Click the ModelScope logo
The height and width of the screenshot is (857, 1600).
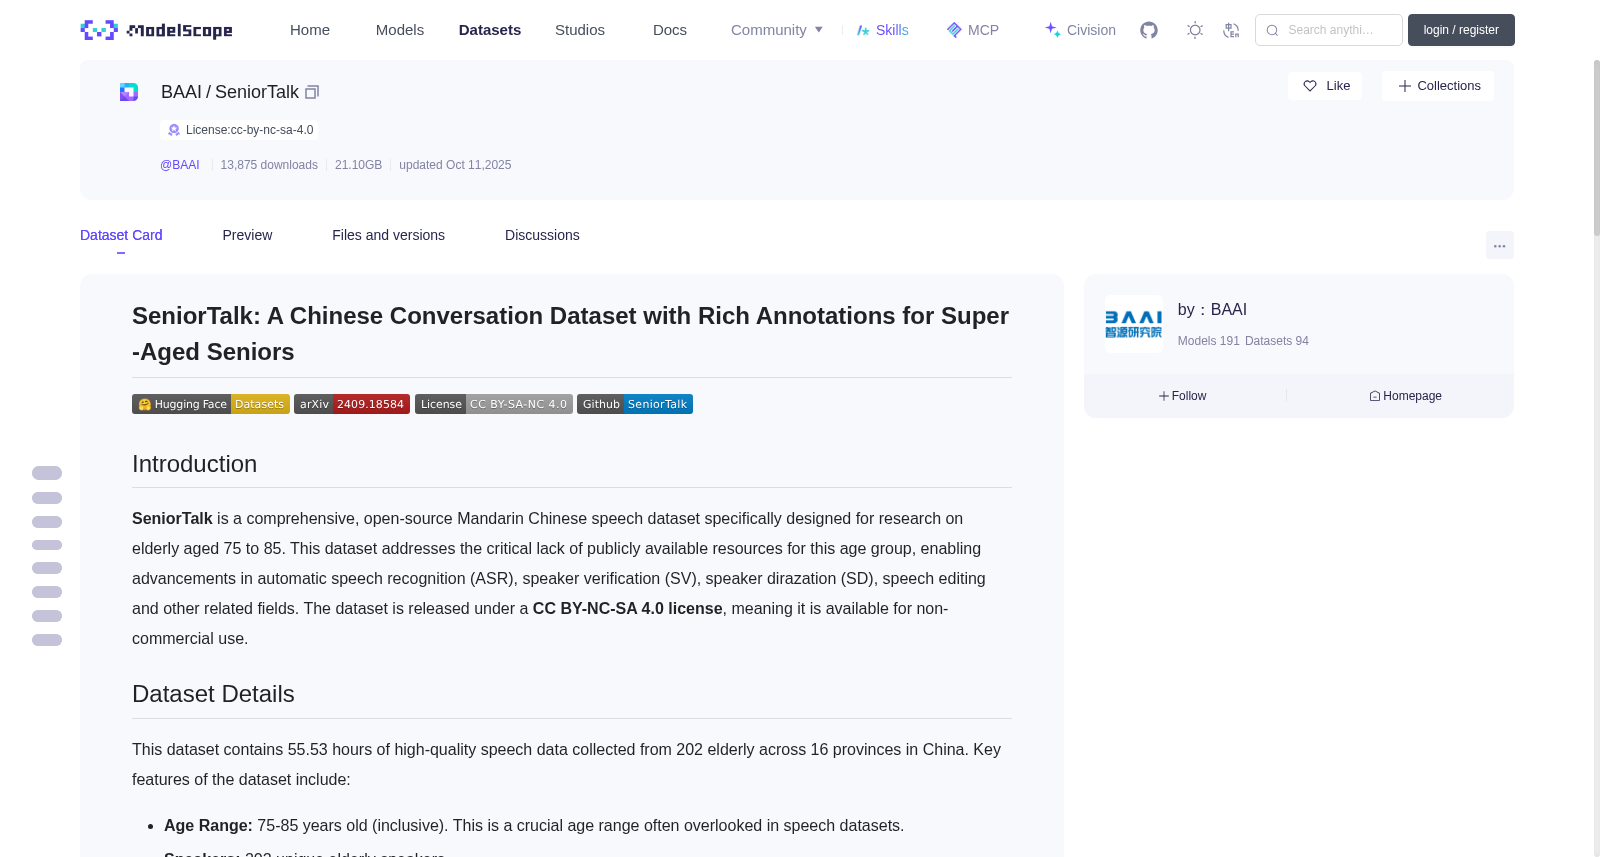(156, 30)
